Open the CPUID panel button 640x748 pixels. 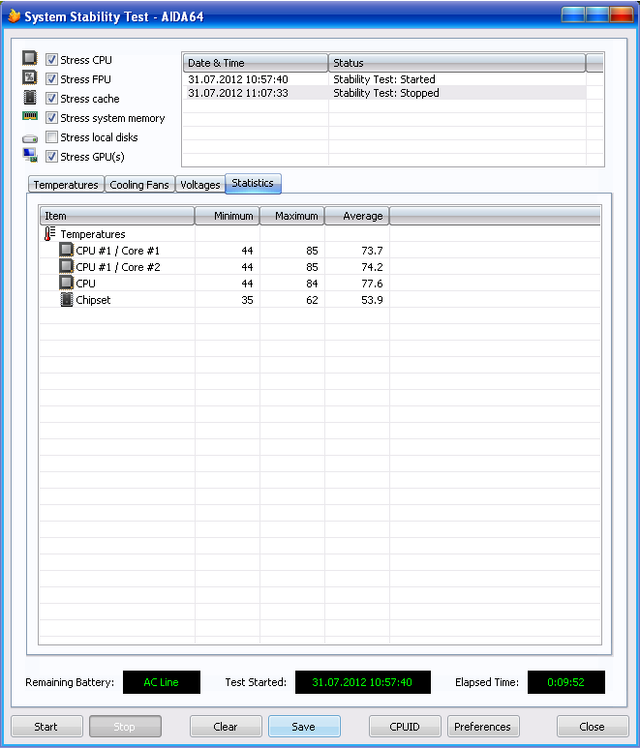click(405, 727)
